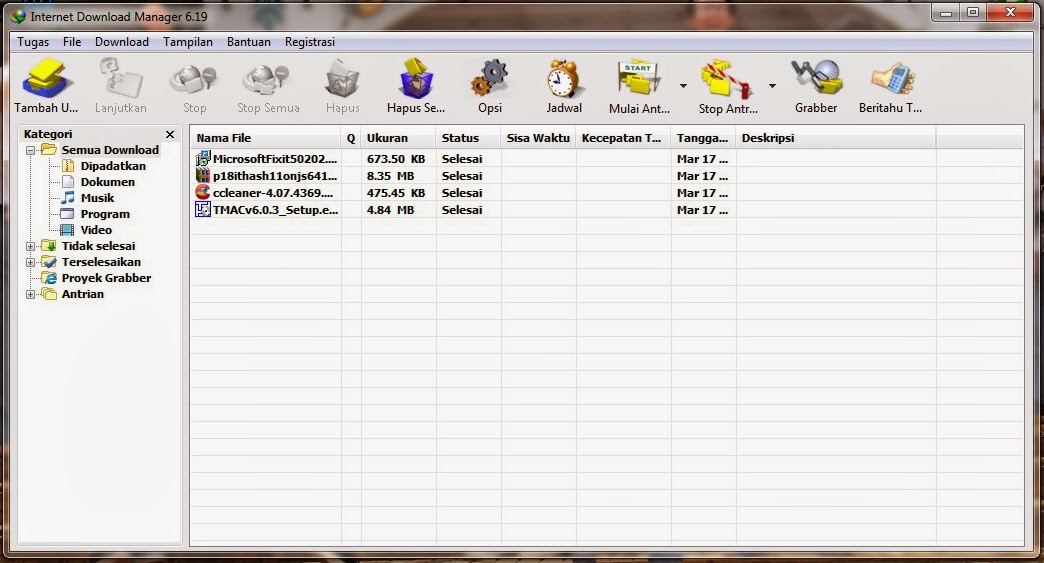Open Opsi settings gear icon
This screenshot has width=1044, height=563.
(490, 79)
